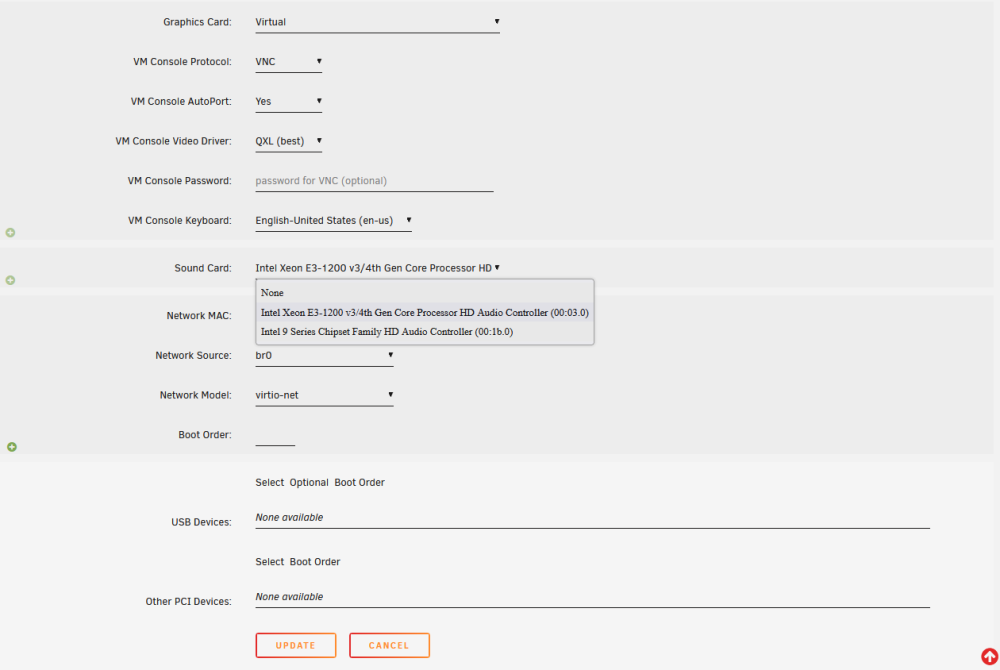Screen dimensions: 1000x670
Task: Open the VM Console Keyboard dropdown
Action: (x=333, y=221)
